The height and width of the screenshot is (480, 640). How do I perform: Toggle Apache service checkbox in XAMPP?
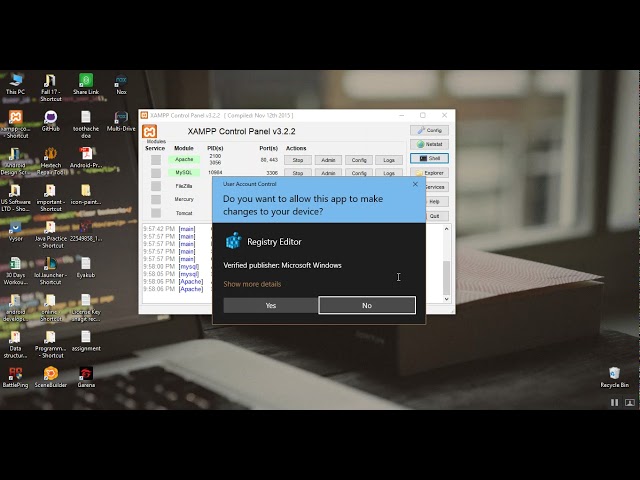(156, 160)
